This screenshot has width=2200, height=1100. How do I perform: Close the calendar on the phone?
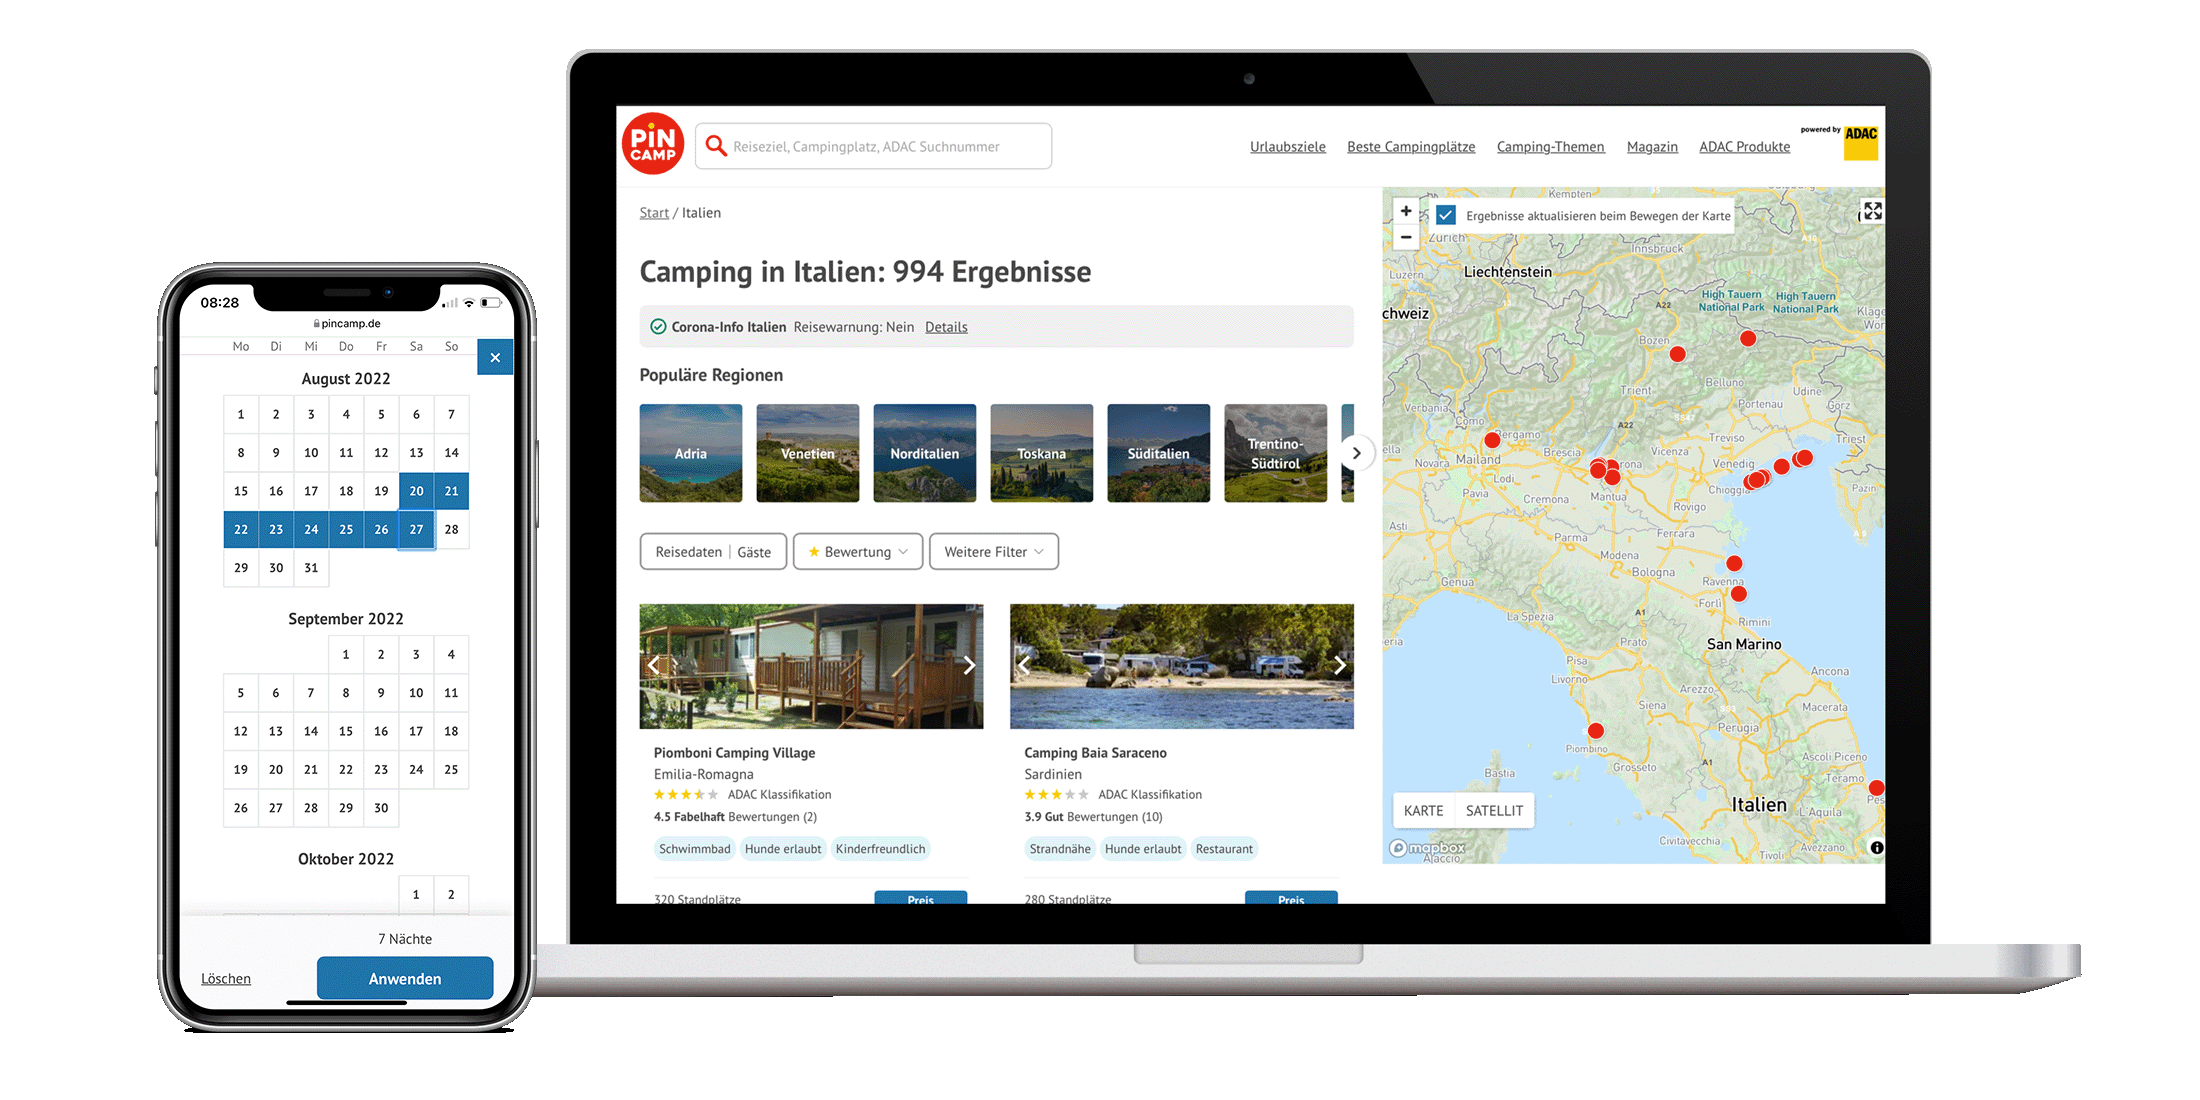(495, 357)
